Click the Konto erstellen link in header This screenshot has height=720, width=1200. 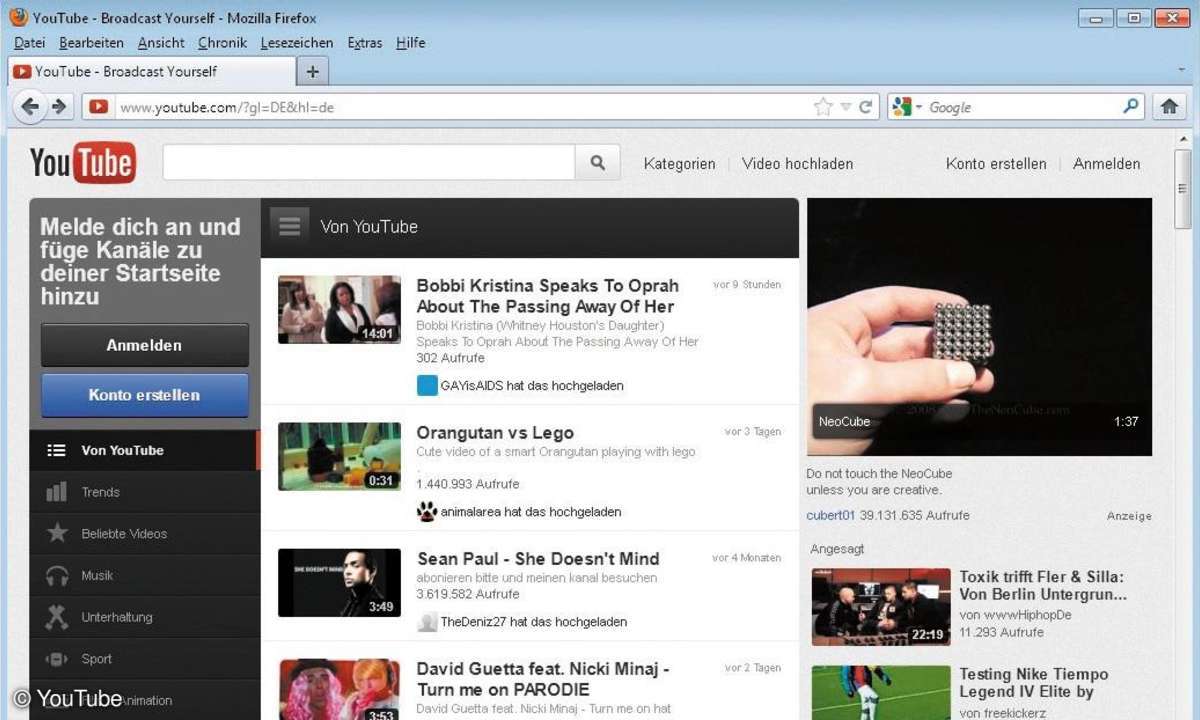(x=996, y=164)
